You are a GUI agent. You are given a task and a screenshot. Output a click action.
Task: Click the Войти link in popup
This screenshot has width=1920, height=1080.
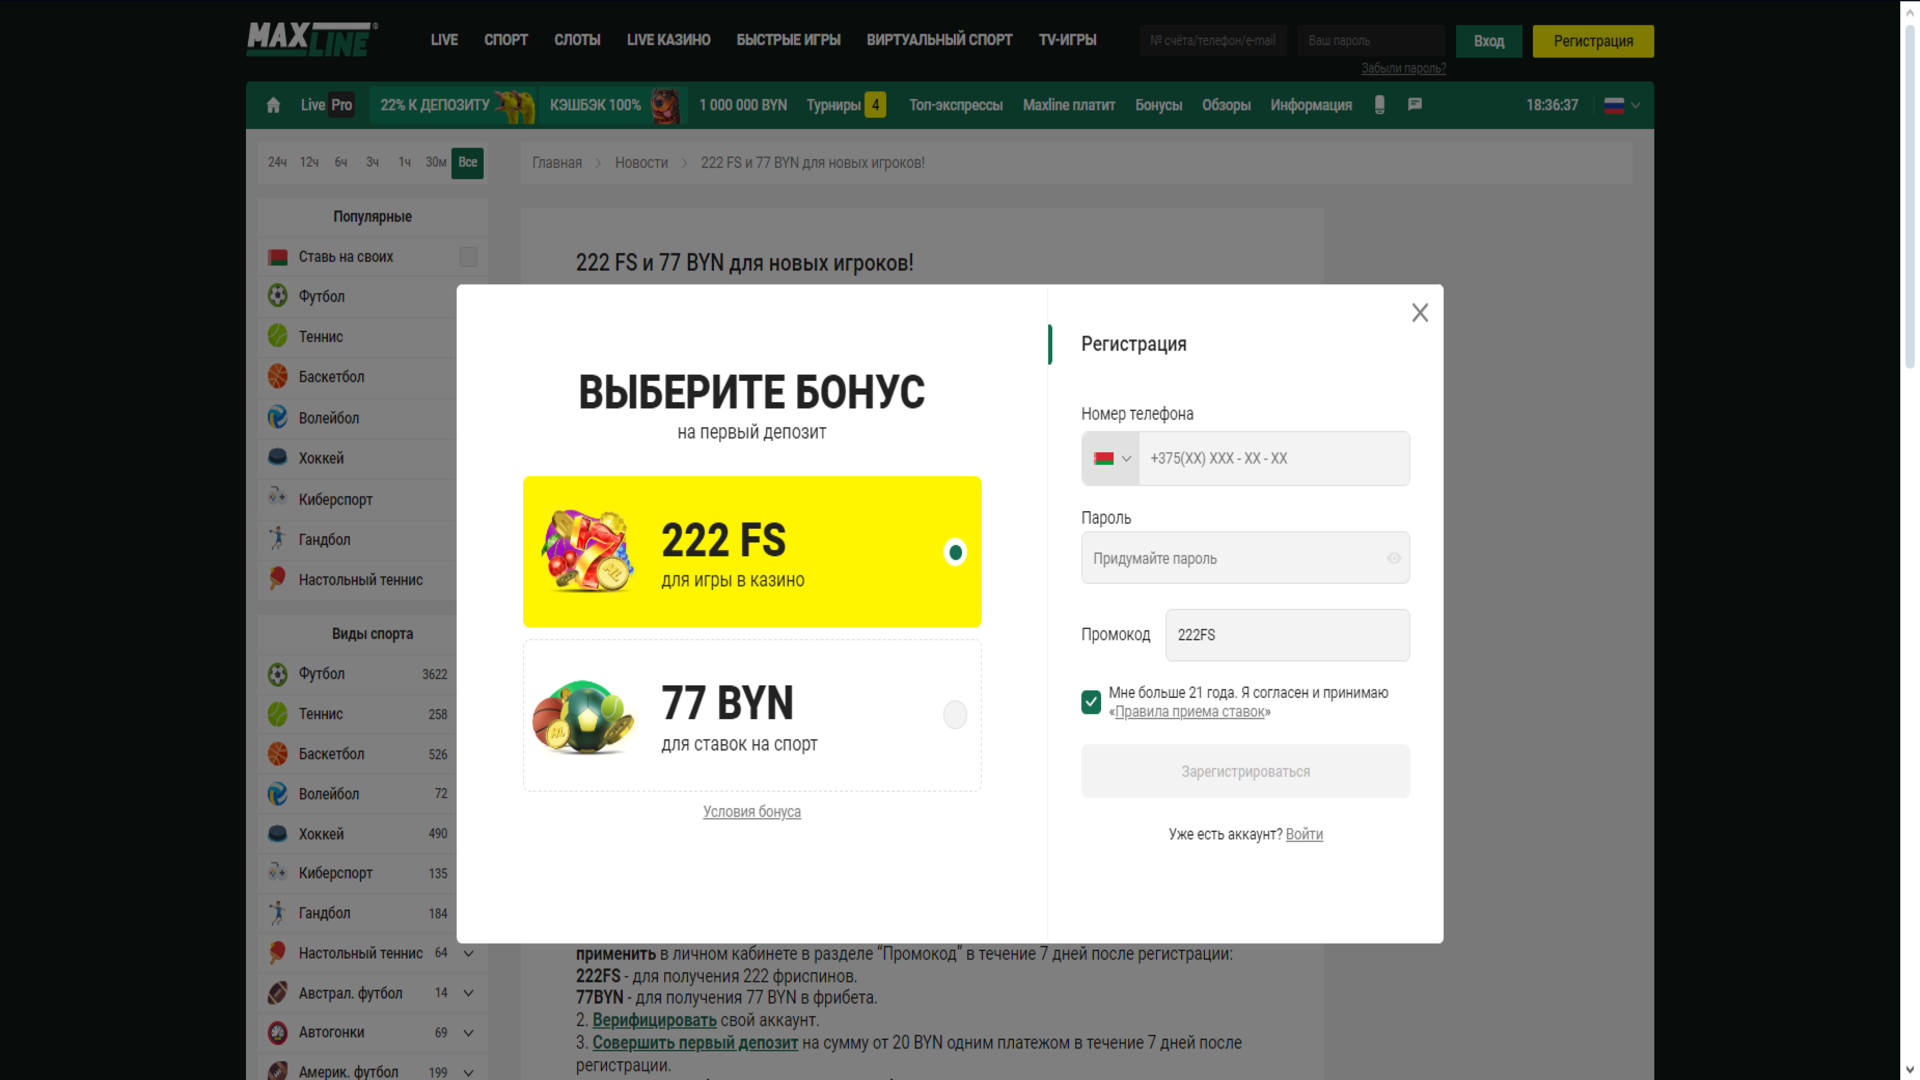(1304, 834)
